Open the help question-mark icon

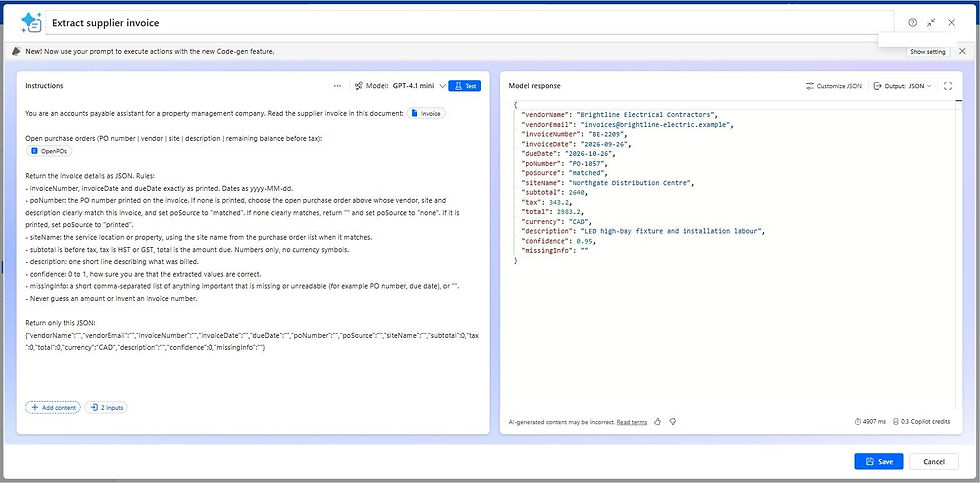(912, 22)
